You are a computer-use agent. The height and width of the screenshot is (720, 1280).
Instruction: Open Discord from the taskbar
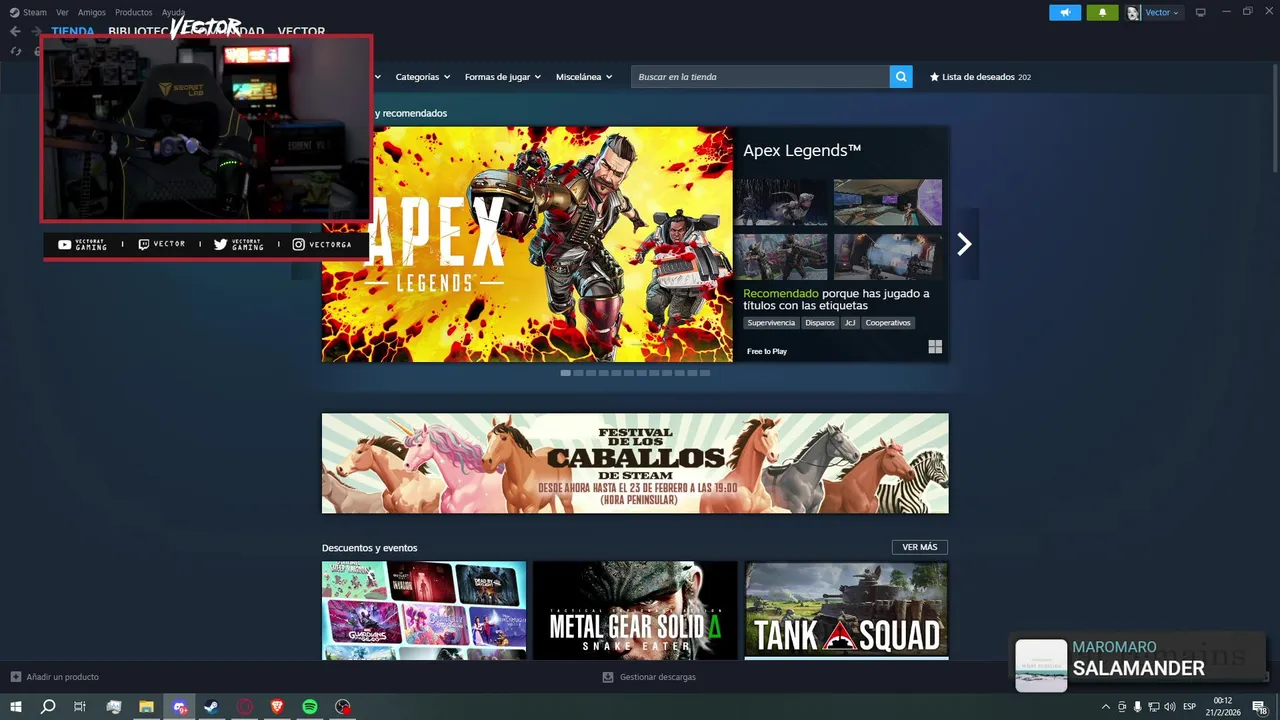[x=179, y=707]
